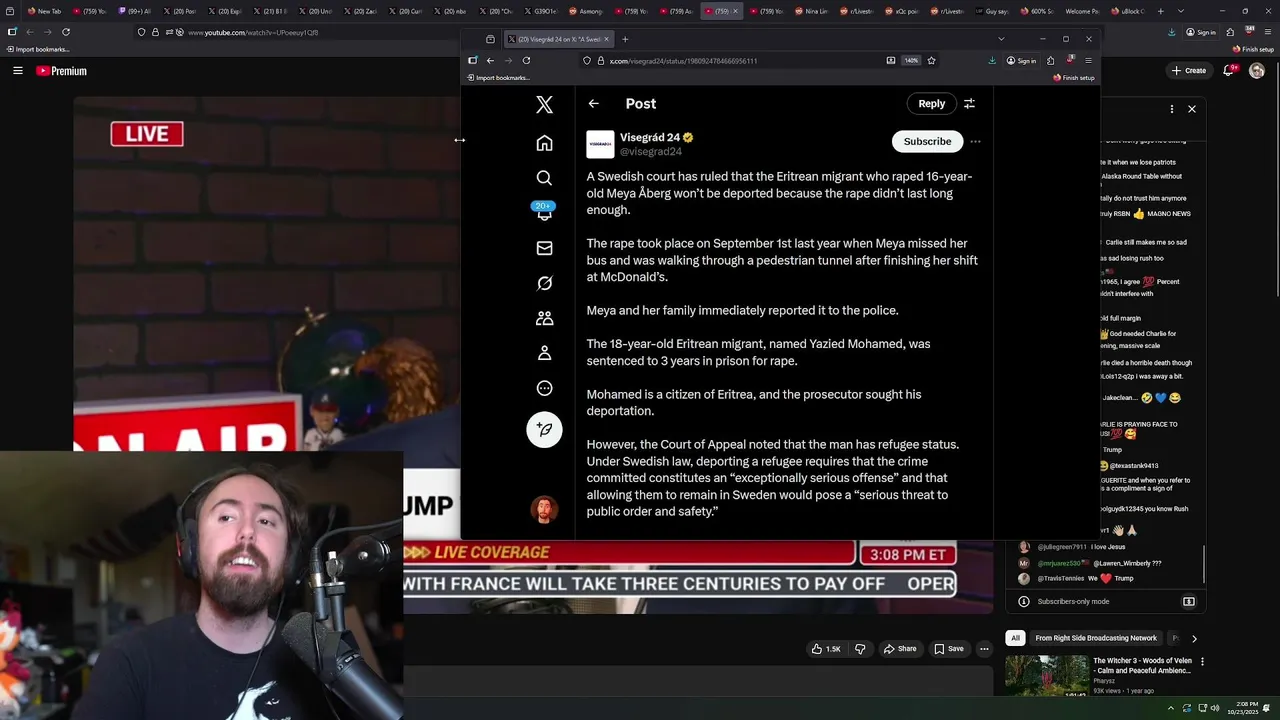This screenshot has width=1280, height=720.
Task: Click Share under the YouTube video
Action: 899,649
